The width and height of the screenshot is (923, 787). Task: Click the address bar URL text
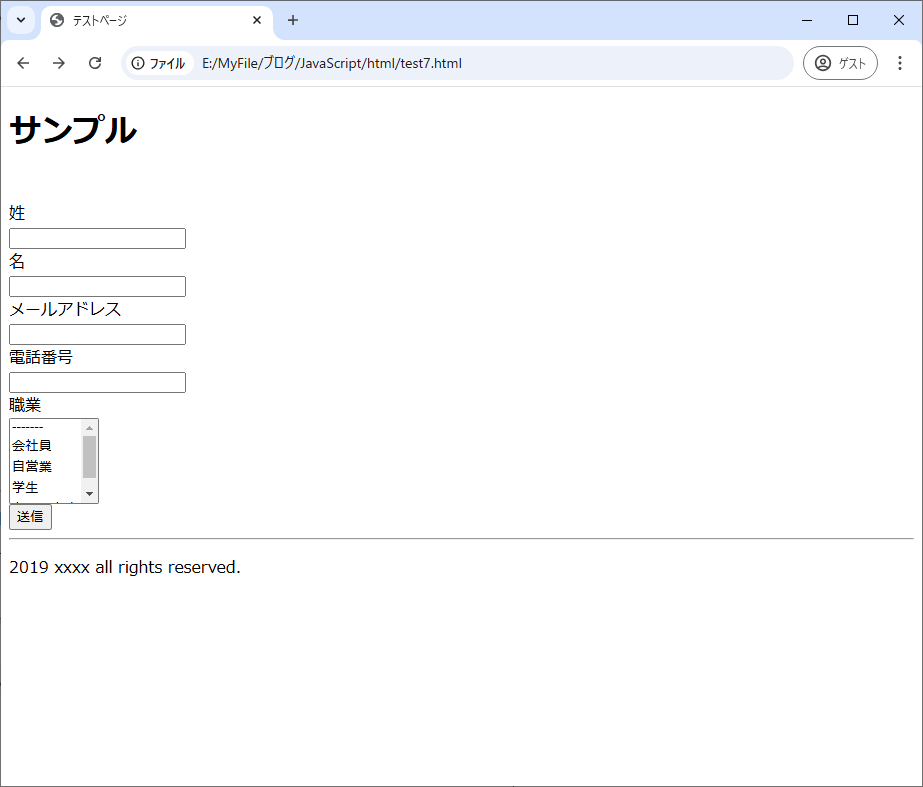[x=331, y=63]
